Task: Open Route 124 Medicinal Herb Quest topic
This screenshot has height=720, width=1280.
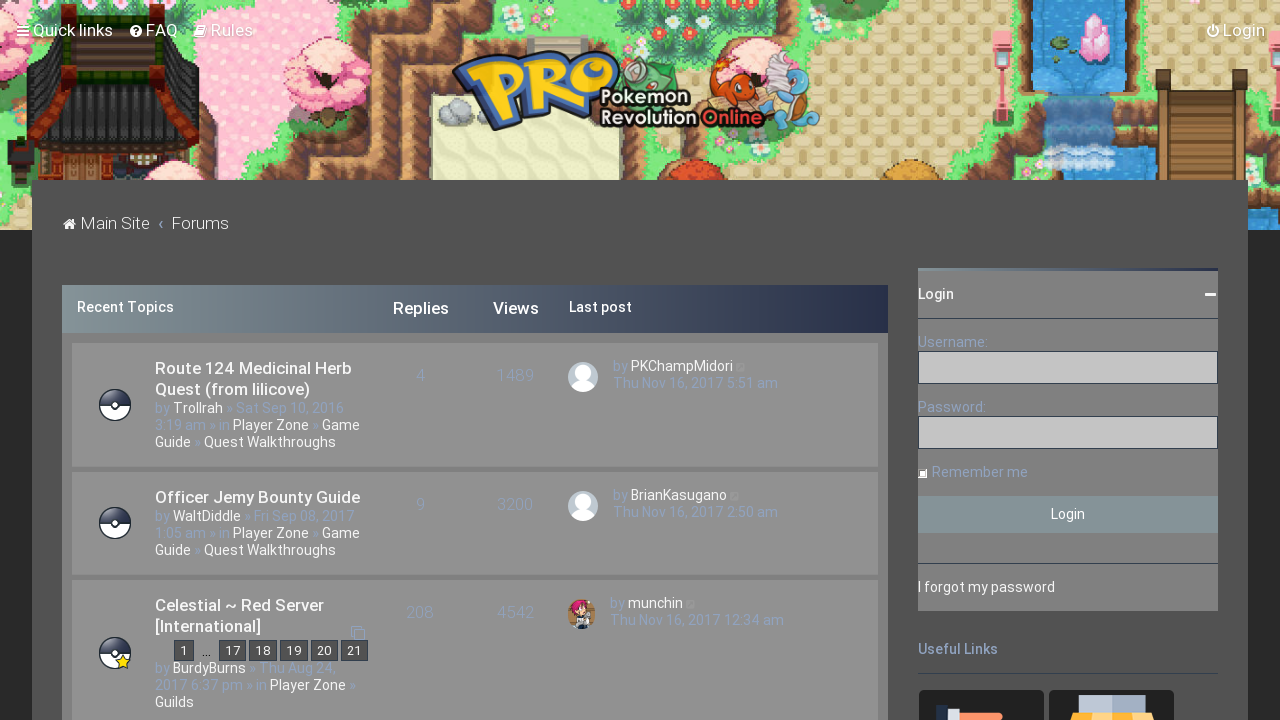Action: 253,379
